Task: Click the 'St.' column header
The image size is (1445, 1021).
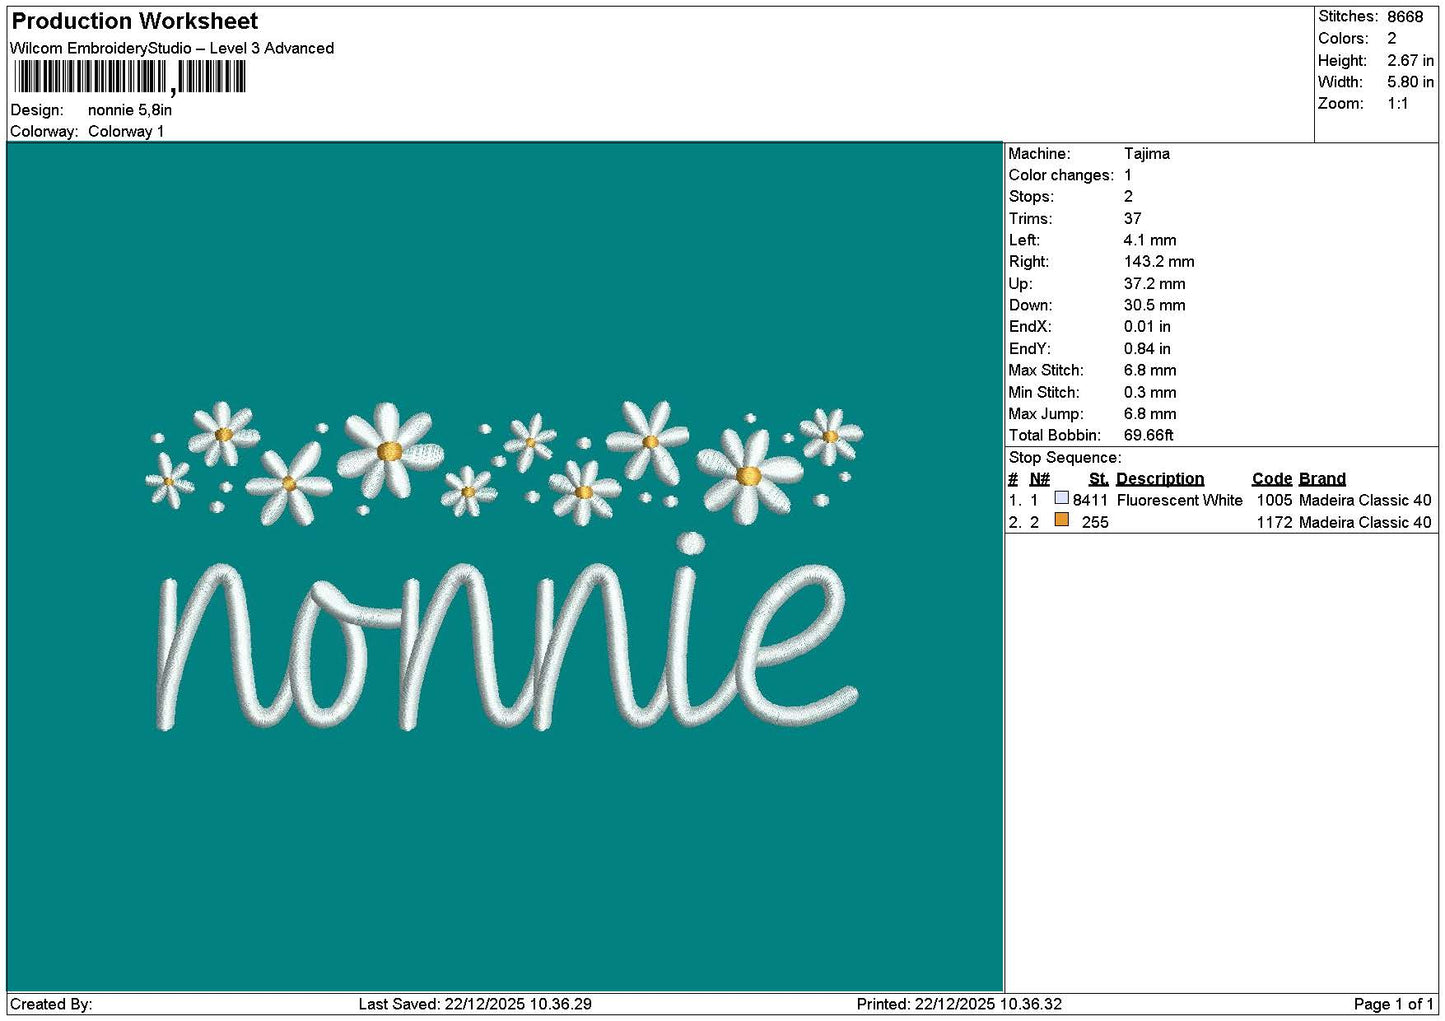Action: (x=1098, y=479)
